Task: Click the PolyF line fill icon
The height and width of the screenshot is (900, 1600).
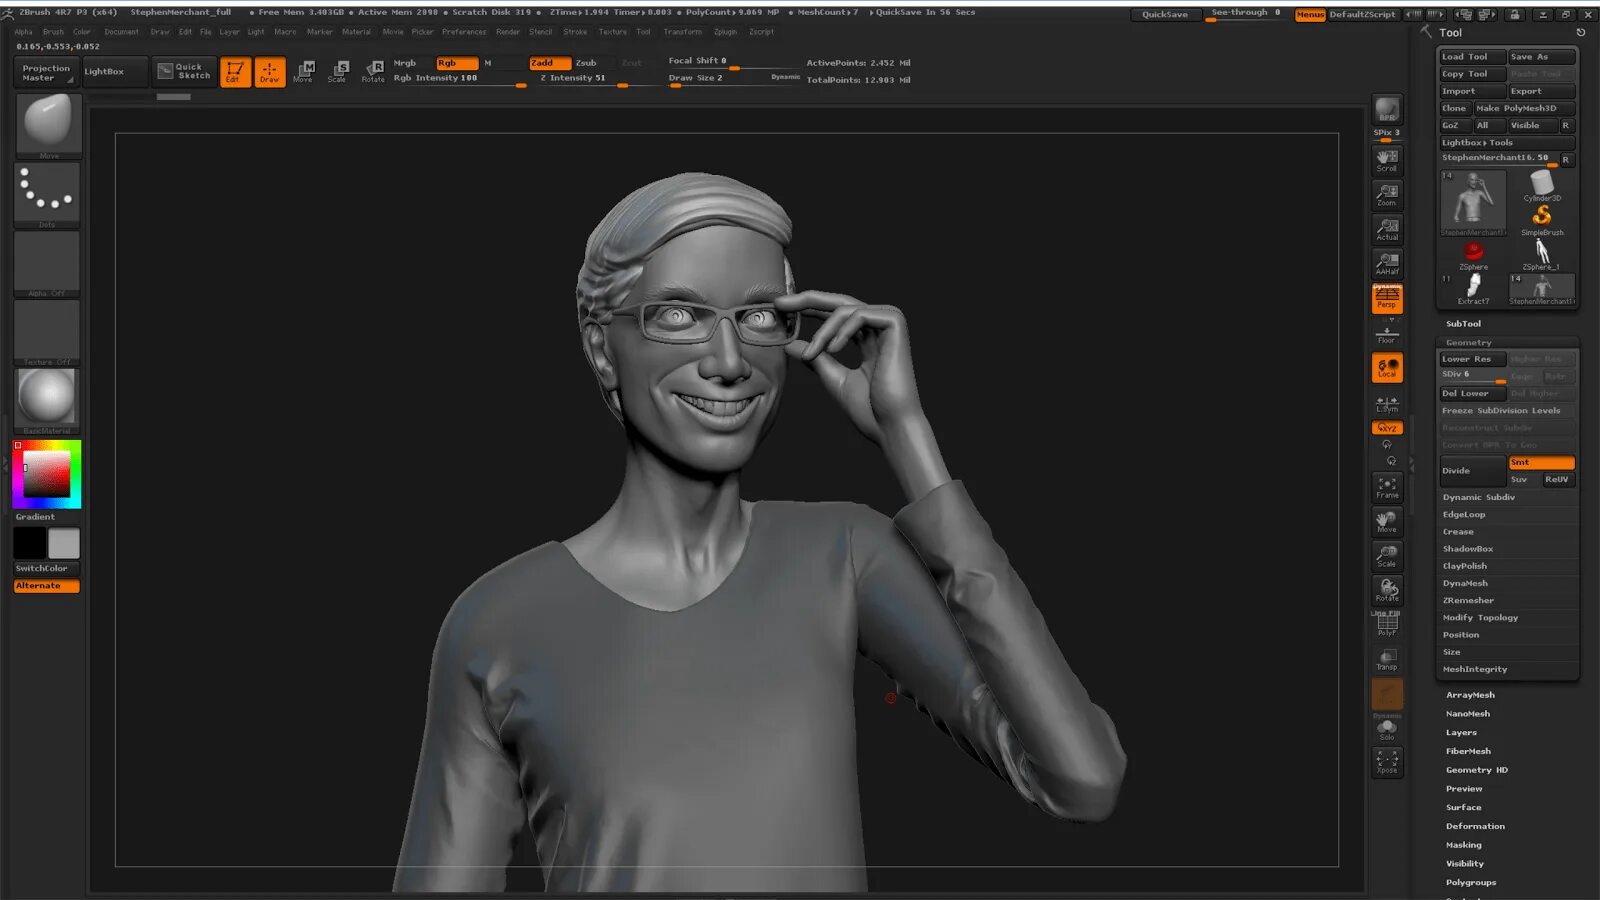Action: click(1387, 625)
